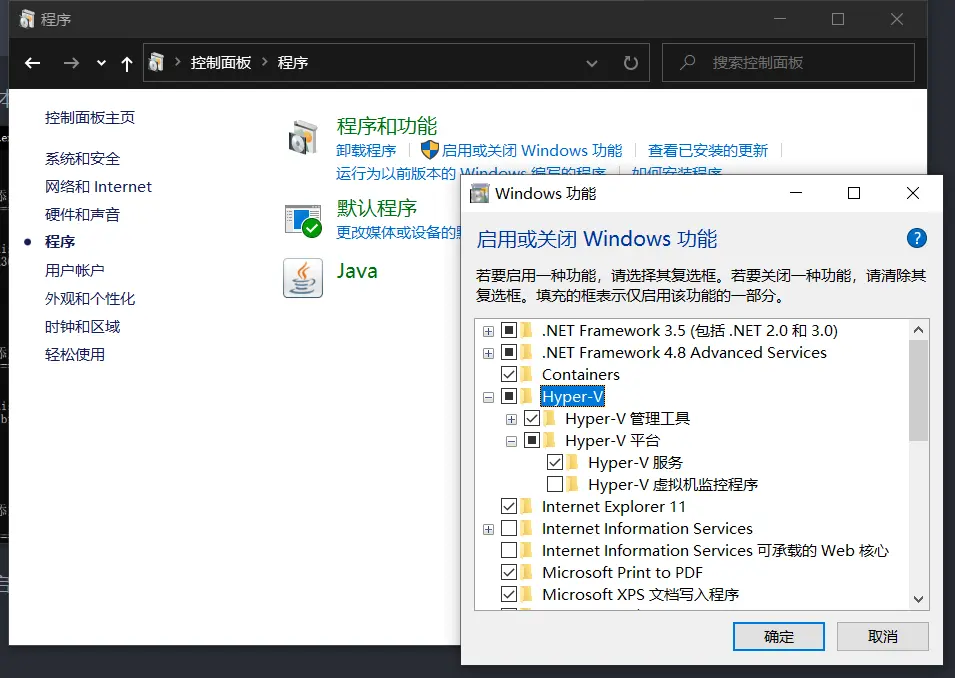Select the highlighted Hyper-V tree row
The width and height of the screenshot is (955, 678).
point(572,397)
